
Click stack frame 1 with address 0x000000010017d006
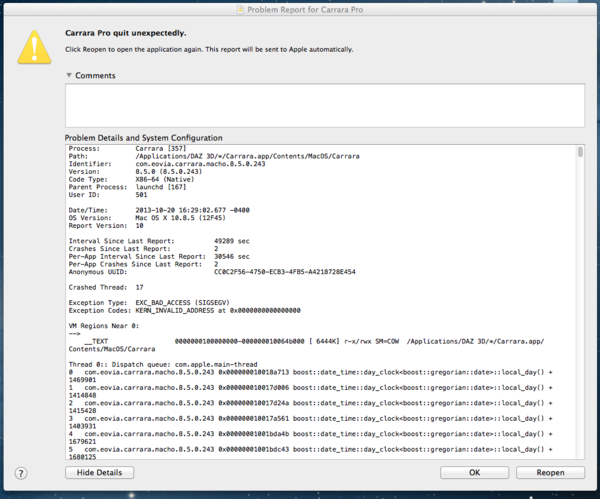(x=310, y=388)
